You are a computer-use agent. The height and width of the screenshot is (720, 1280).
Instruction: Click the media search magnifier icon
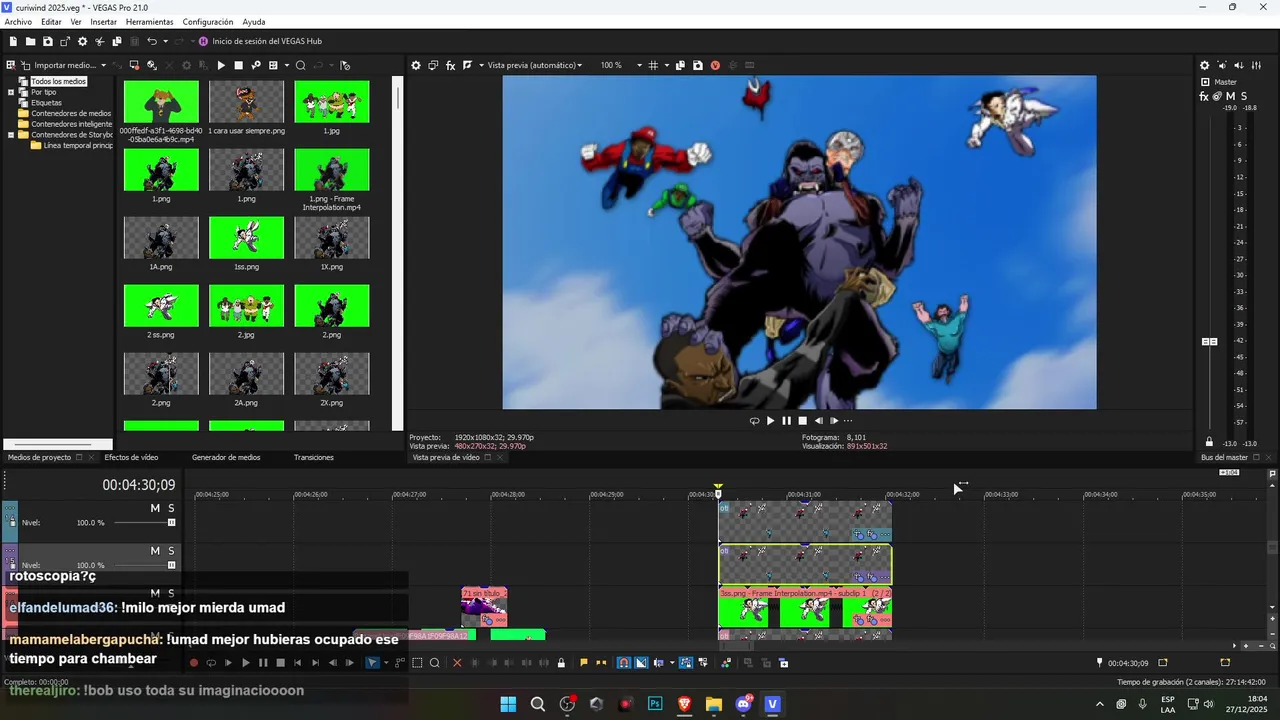tap(299, 65)
